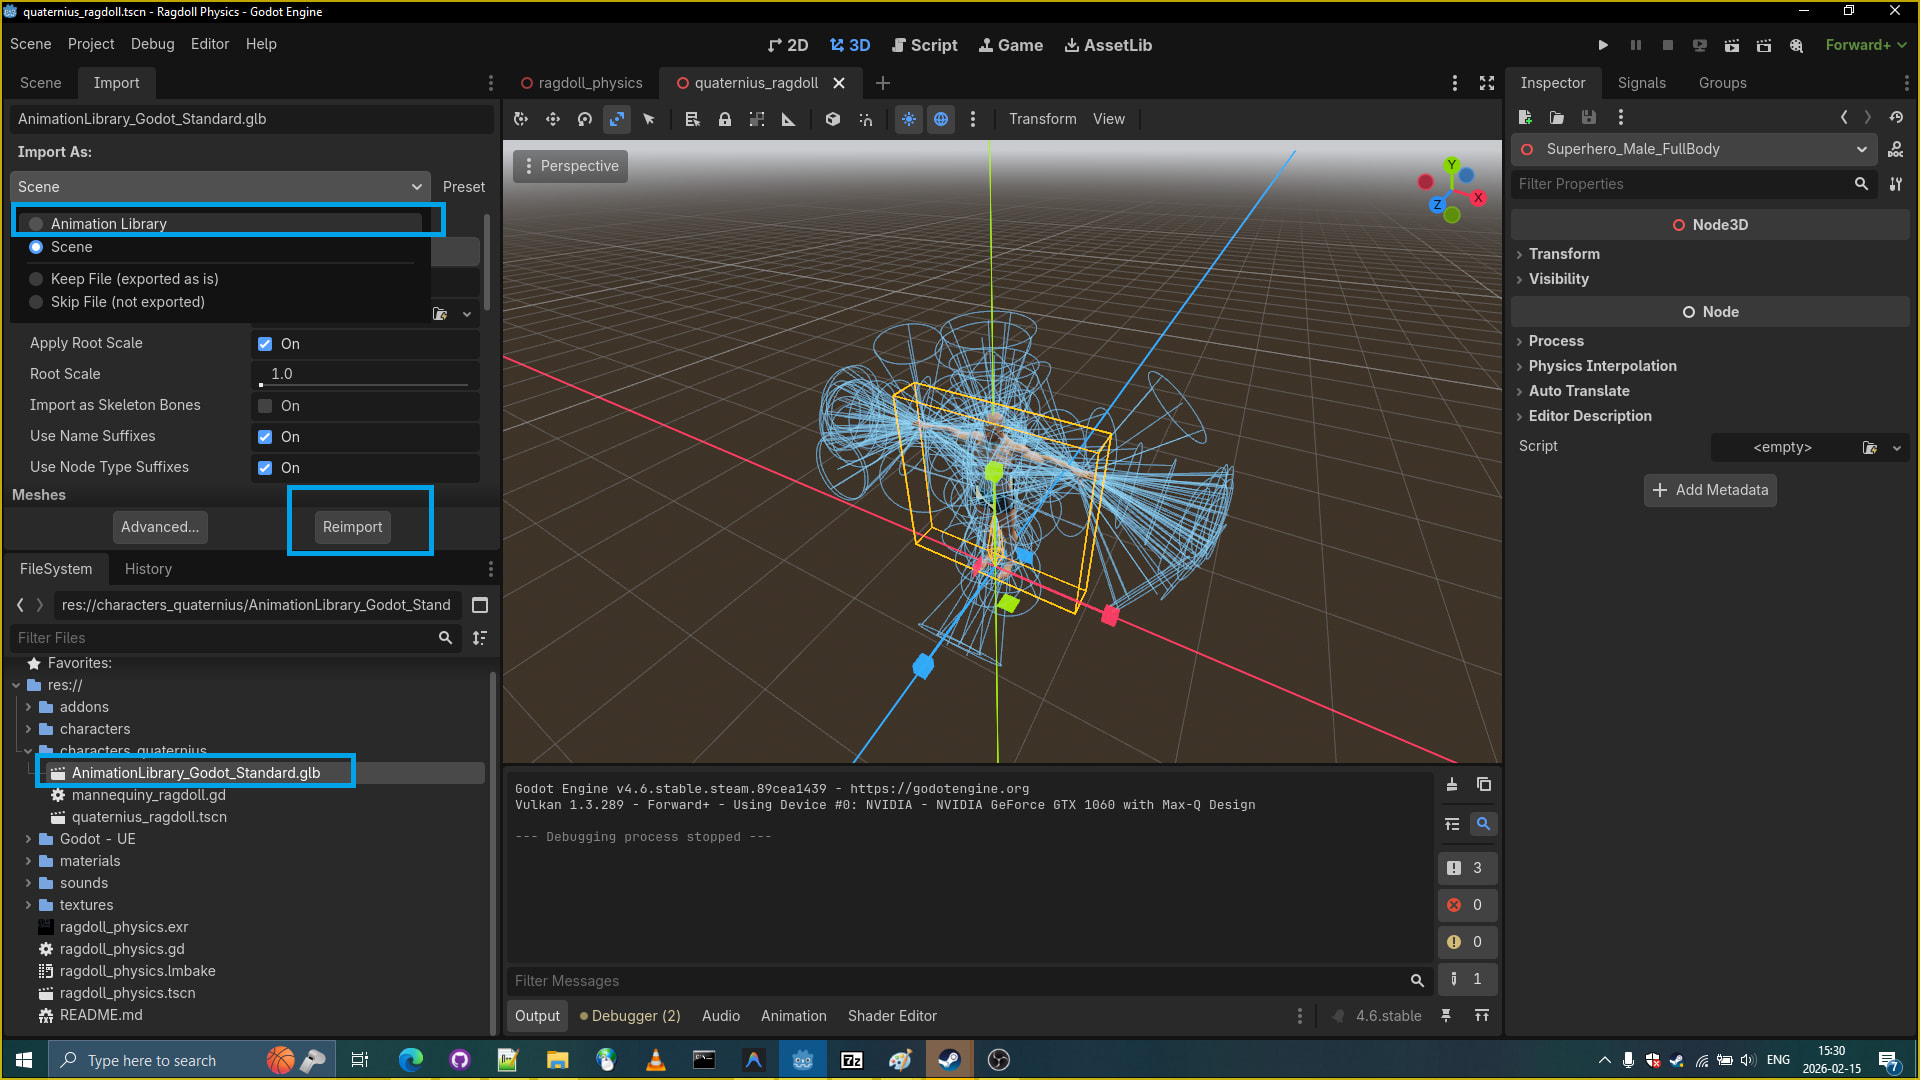
Task: Switch to the Signals tab
Action: [1641, 83]
